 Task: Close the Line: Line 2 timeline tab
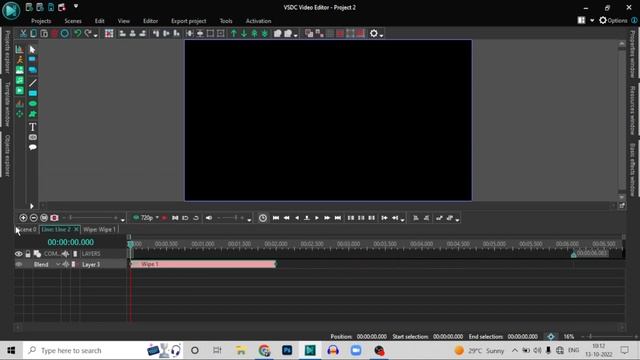76,229
